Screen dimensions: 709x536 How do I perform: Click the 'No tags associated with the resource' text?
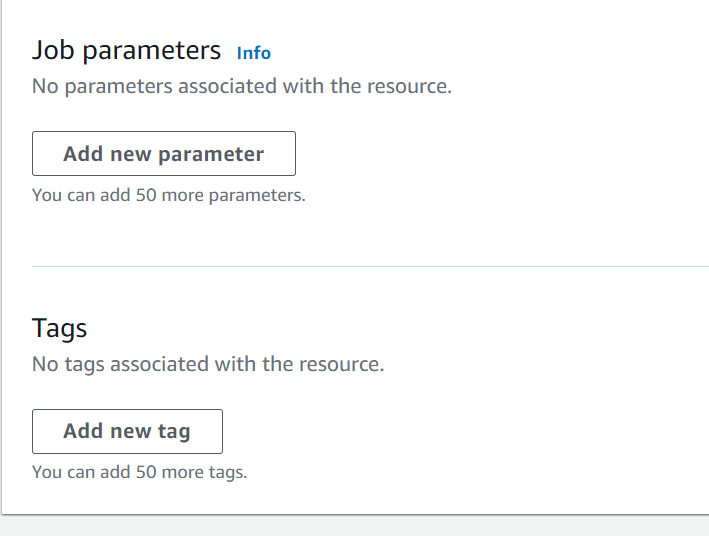coord(208,364)
